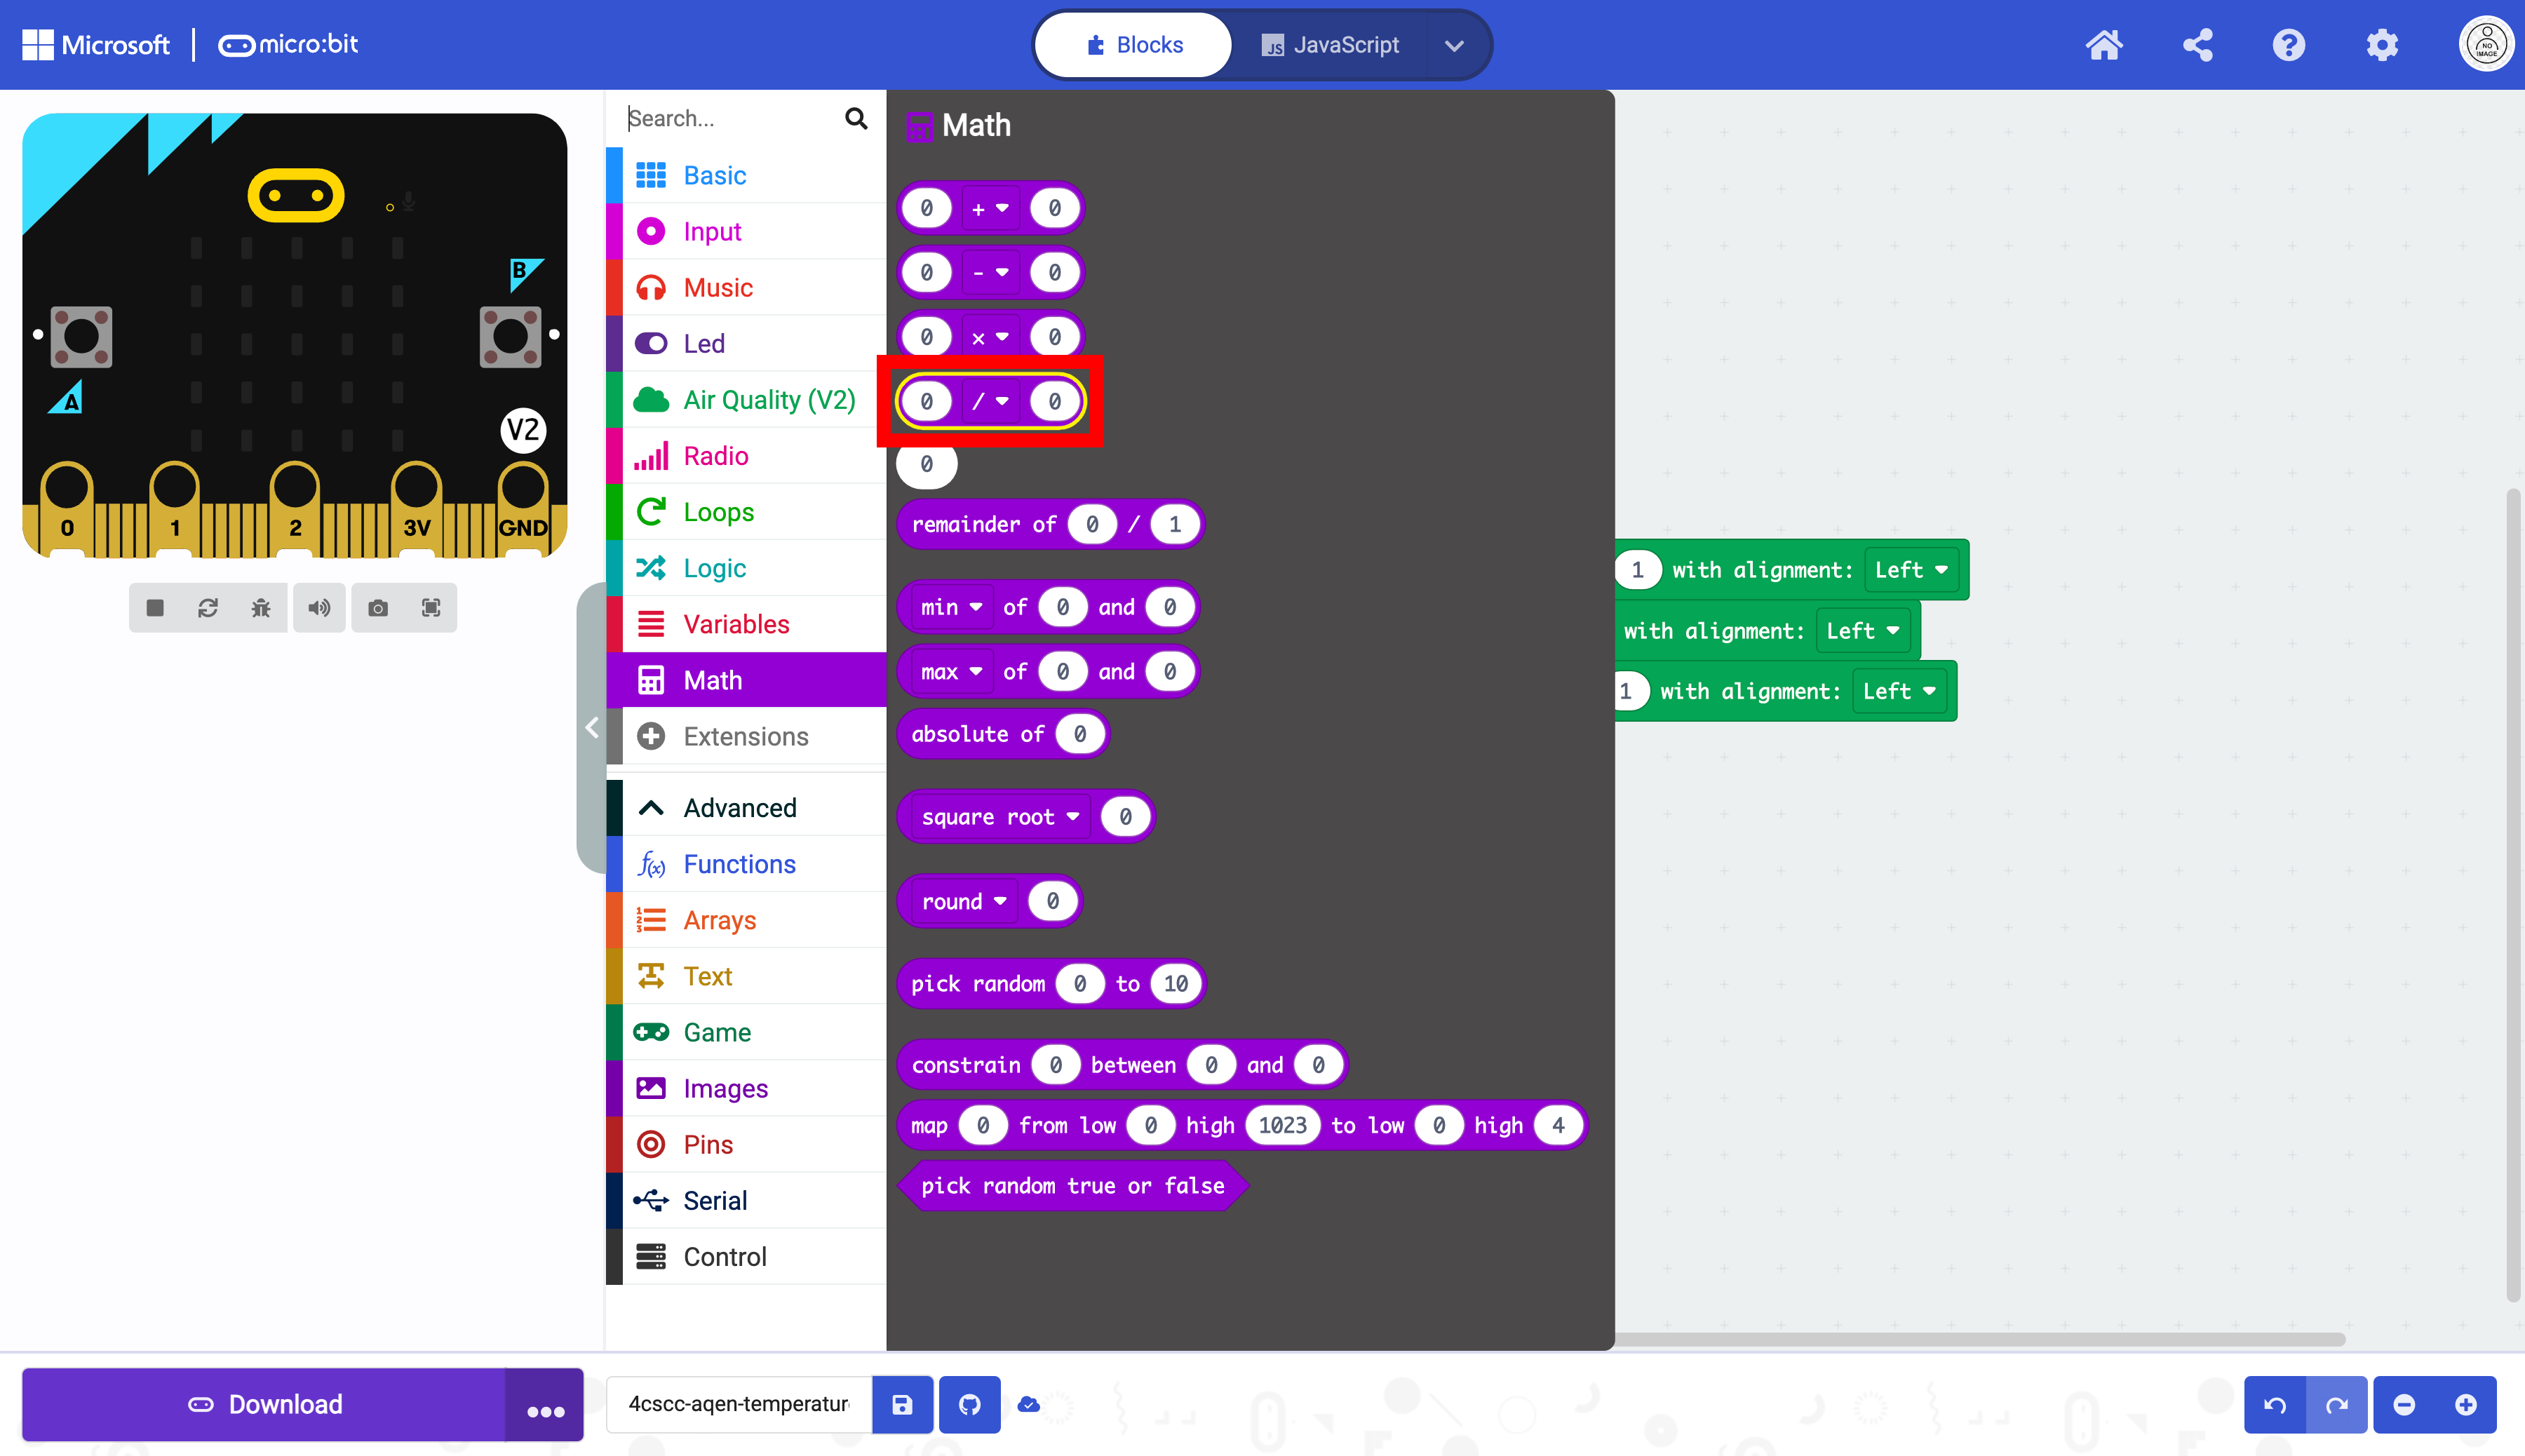Screen dimensions: 2525x1456
Task: Zoom out the workspace
Action: [x=2404, y=1405]
